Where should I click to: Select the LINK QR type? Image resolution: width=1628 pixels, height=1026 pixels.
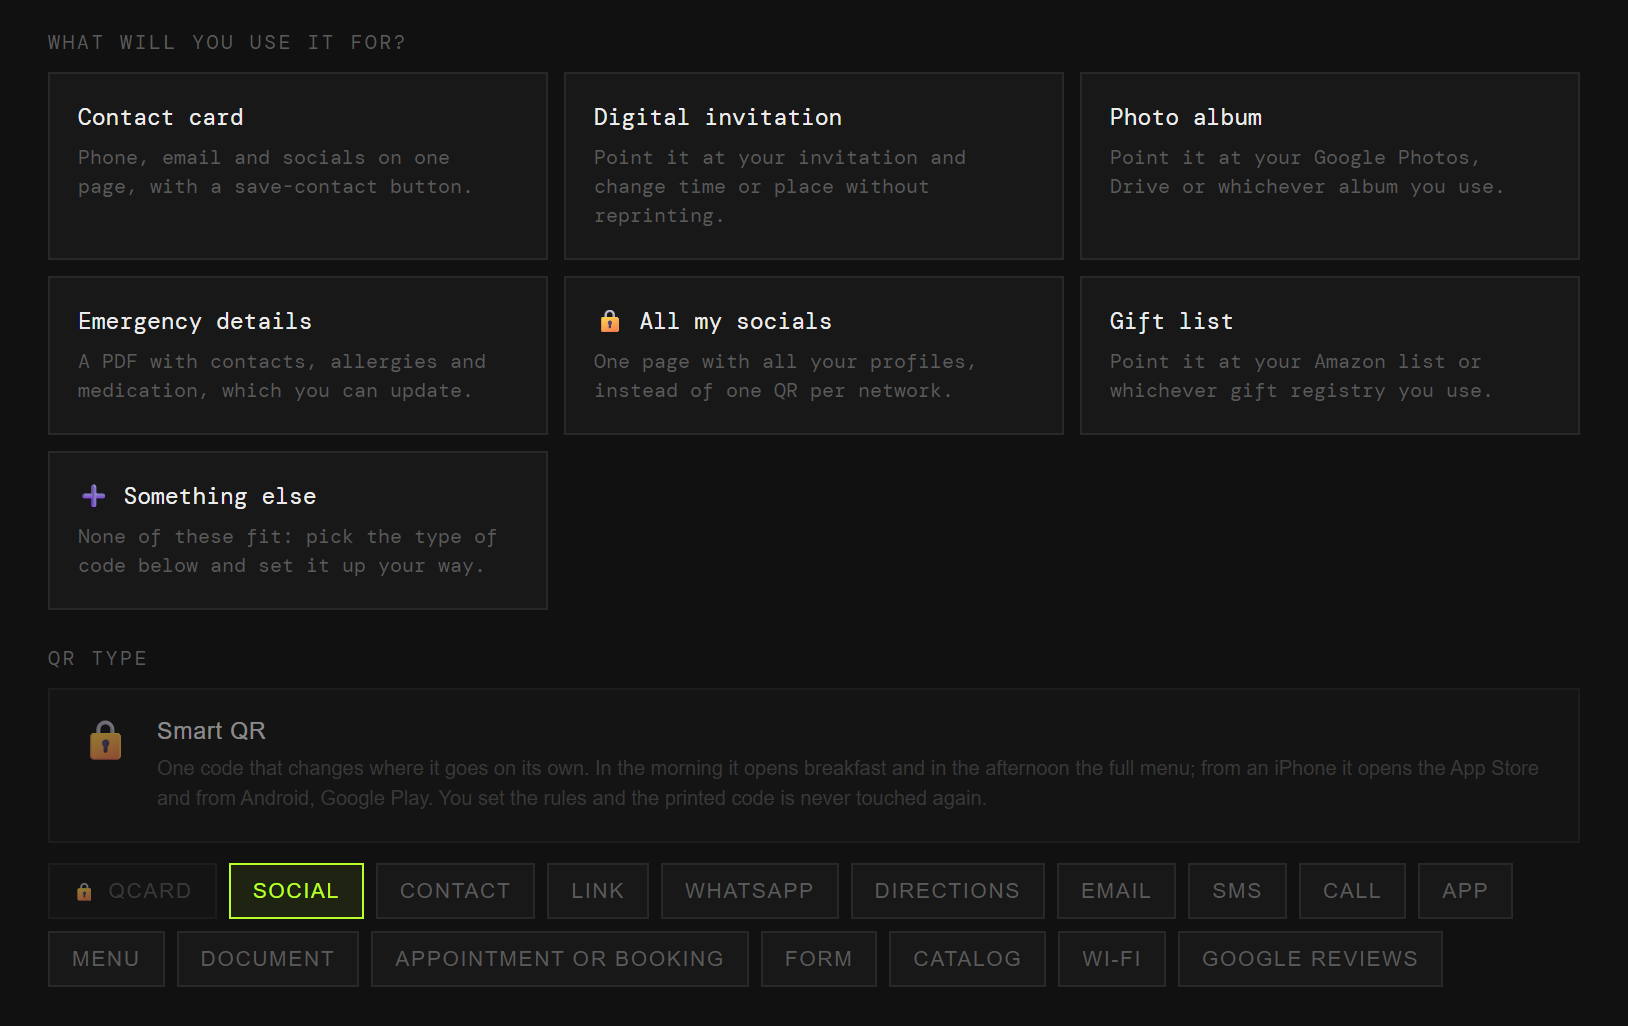598,891
